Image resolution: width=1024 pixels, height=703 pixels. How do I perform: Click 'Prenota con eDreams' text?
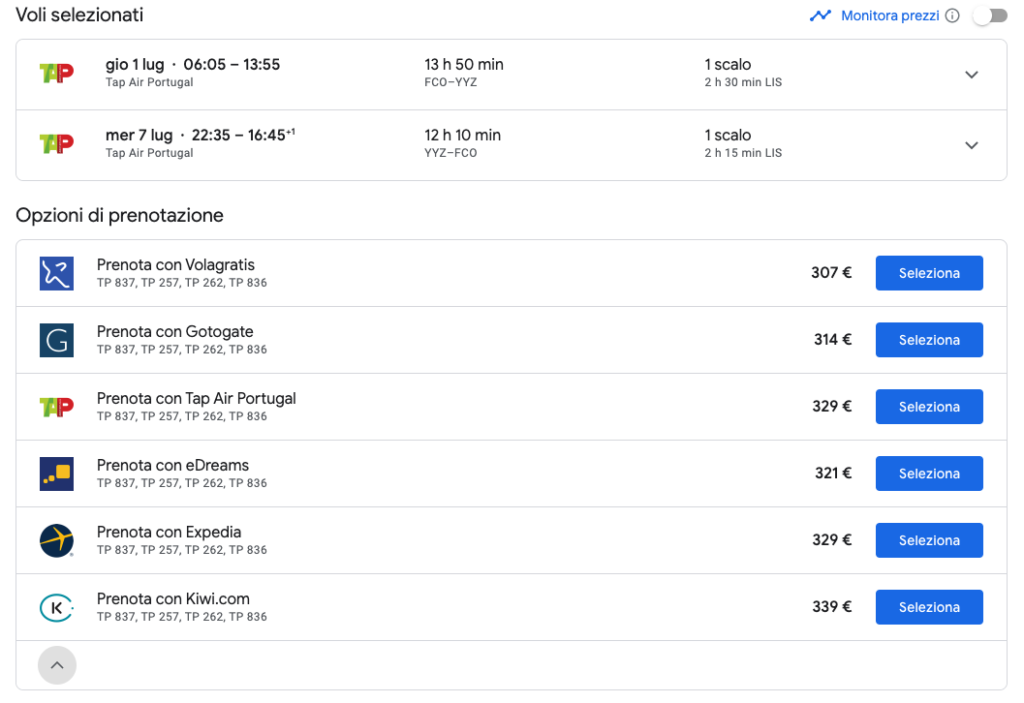coord(173,465)
